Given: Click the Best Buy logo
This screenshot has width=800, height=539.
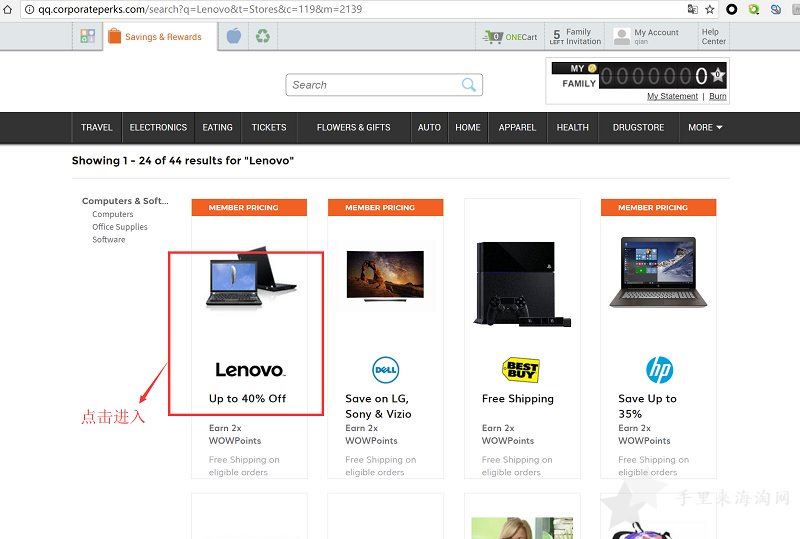Looking at the screenshot, I should tap(521, 370).
